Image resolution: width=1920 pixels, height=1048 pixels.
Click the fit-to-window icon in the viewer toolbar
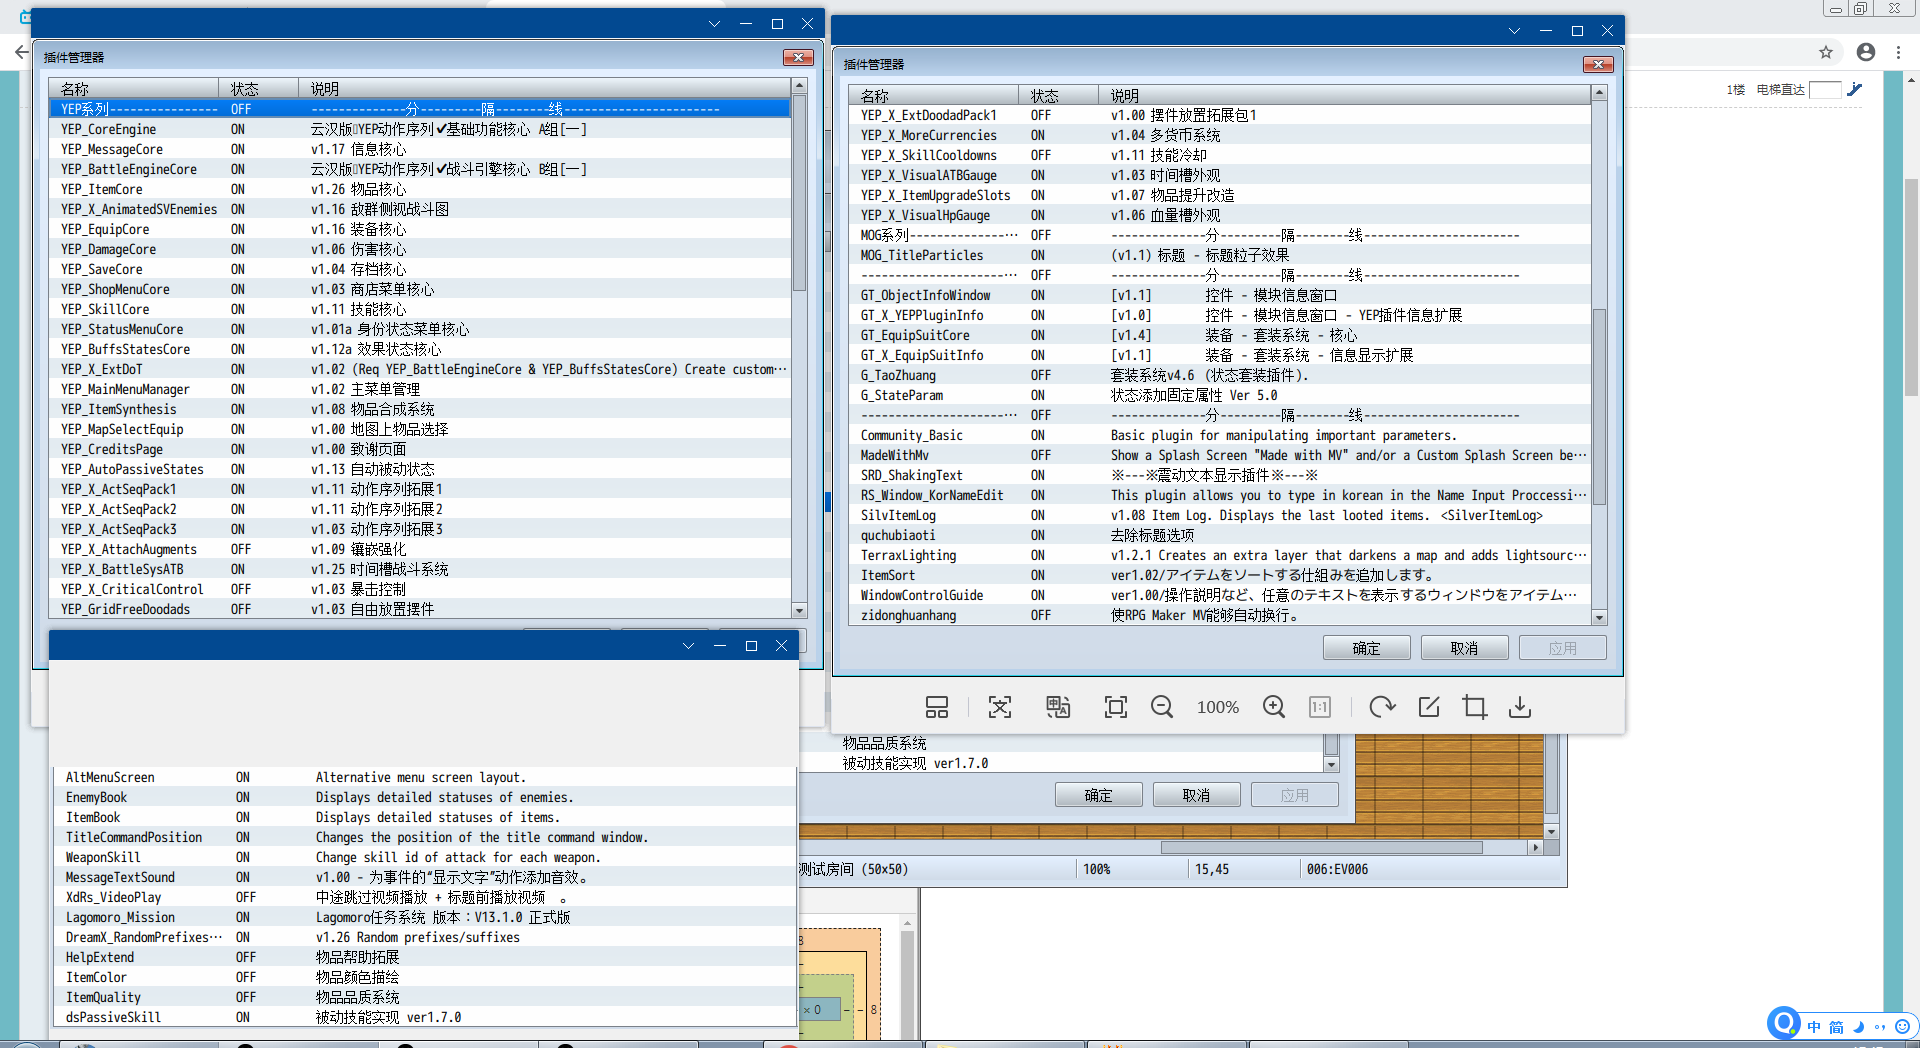point(1116,707)
